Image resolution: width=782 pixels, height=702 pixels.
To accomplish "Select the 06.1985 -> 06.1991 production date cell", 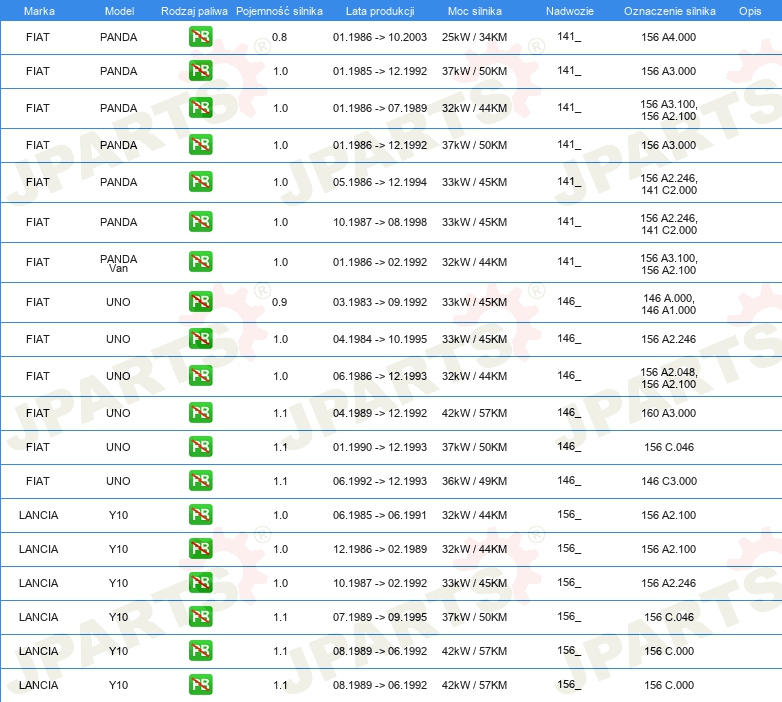I will click(x=380, y=516).
